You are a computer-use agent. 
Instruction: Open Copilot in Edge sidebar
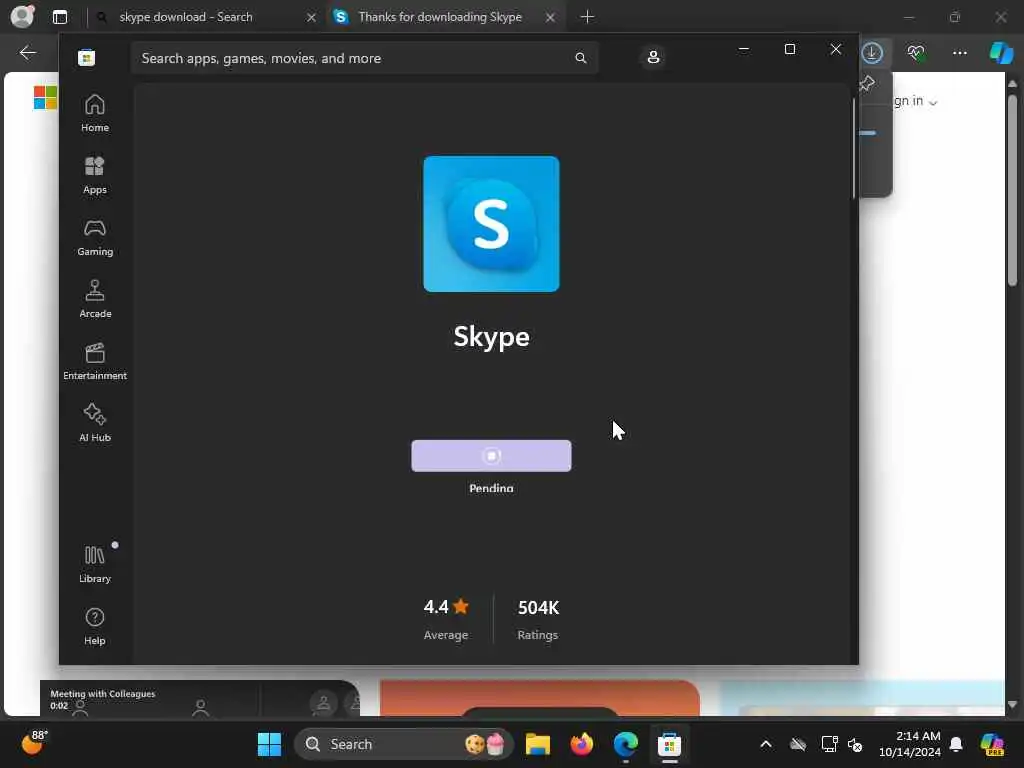pos(1001,53)
